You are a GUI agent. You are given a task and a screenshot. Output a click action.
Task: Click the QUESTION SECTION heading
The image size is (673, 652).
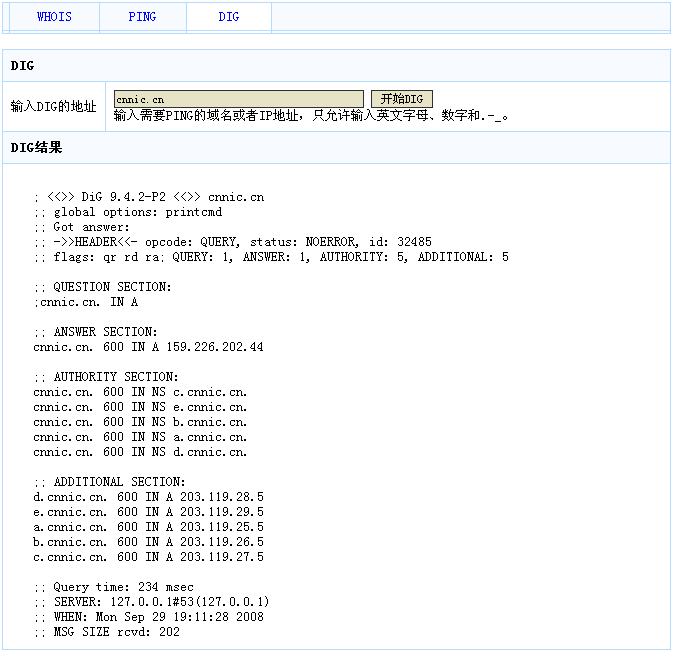tap(102, 287)
